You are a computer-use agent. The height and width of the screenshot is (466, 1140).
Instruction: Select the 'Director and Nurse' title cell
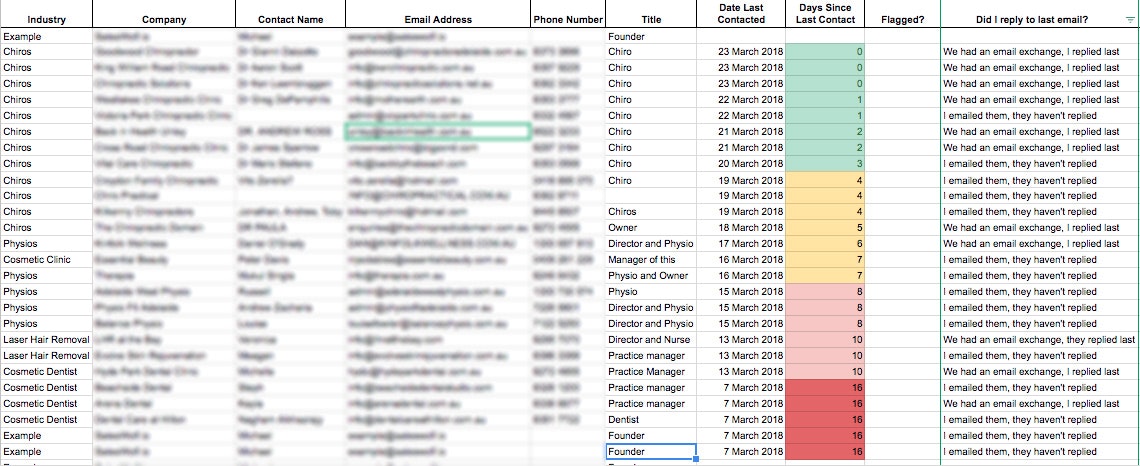pos(651,340)
